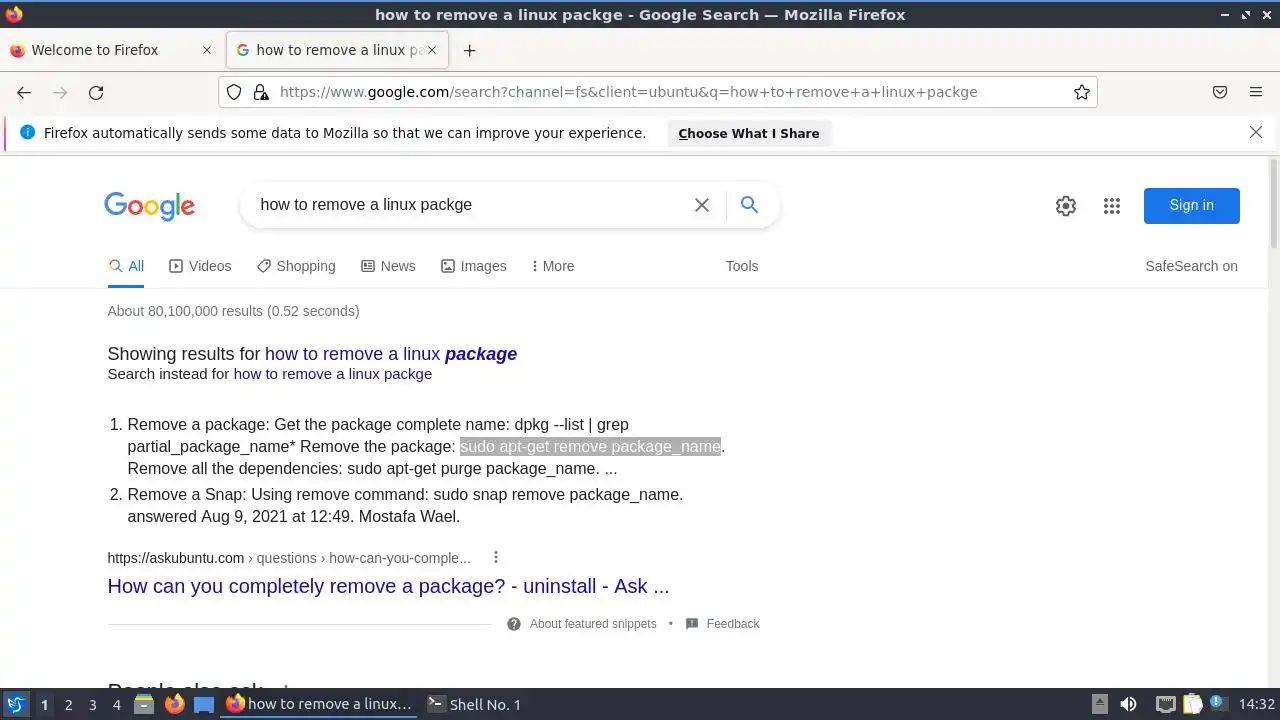The height and width of the screenshot is (720, 1280).
Task: Dismiss the Mozilla data notification bar
Action: click(x=1256, y=132)
